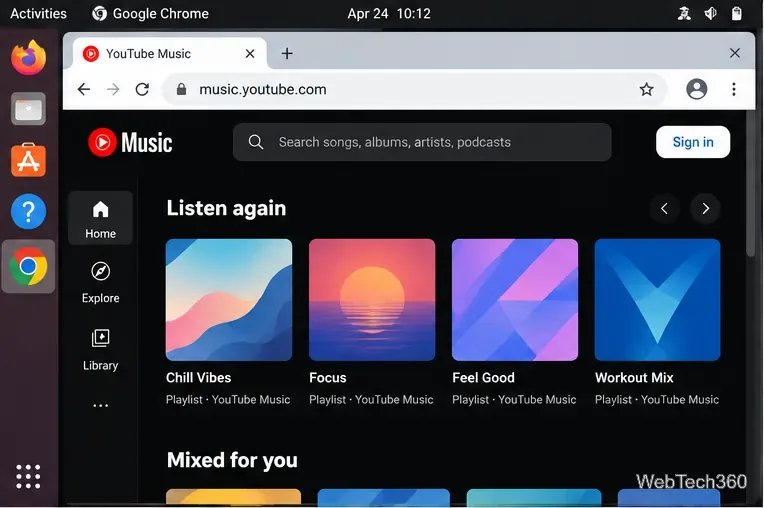Screen dimensions: 764x508
Task: Open Chrome three-dot menu
Action: [734, 89]
